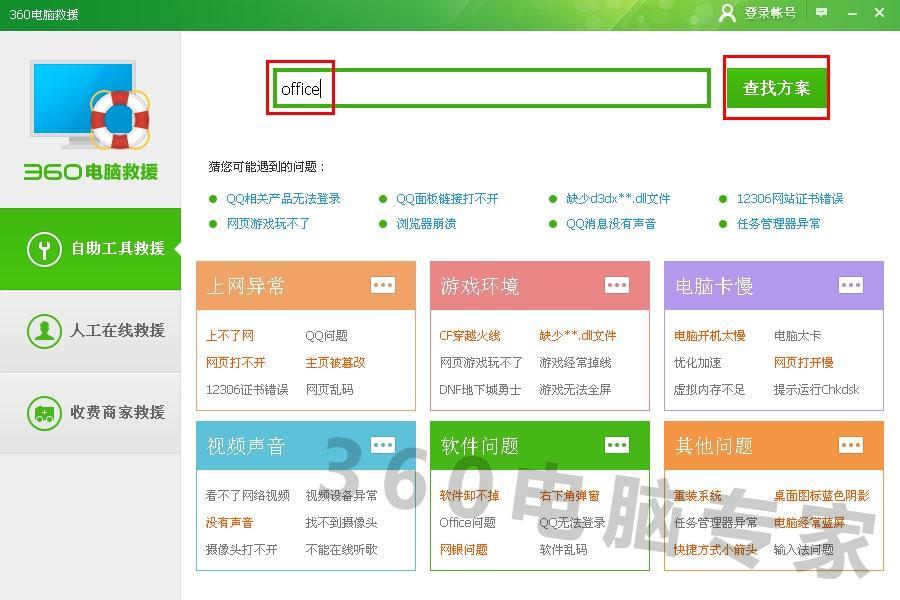Screen dimensions: 900x600
Task: Select 主页被篡改 in 上网异常
Action: pyautogui.click(x=335, y=362)
